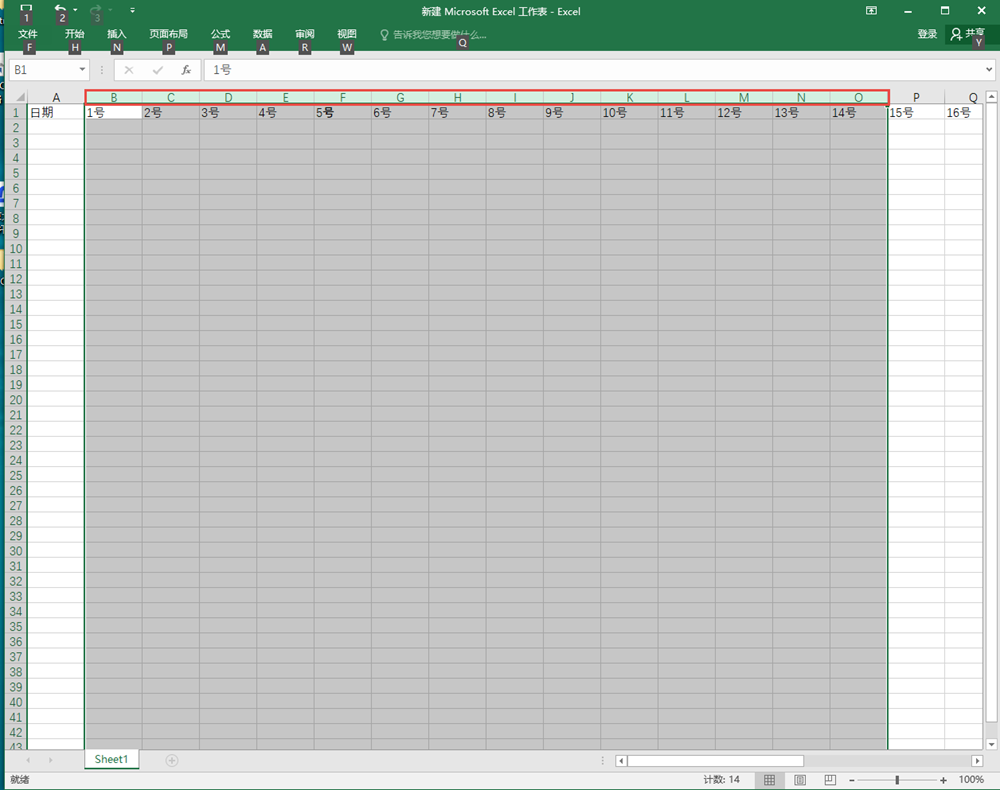
Task: Click the Select All corner triangle
Action: tap(17, 97)
